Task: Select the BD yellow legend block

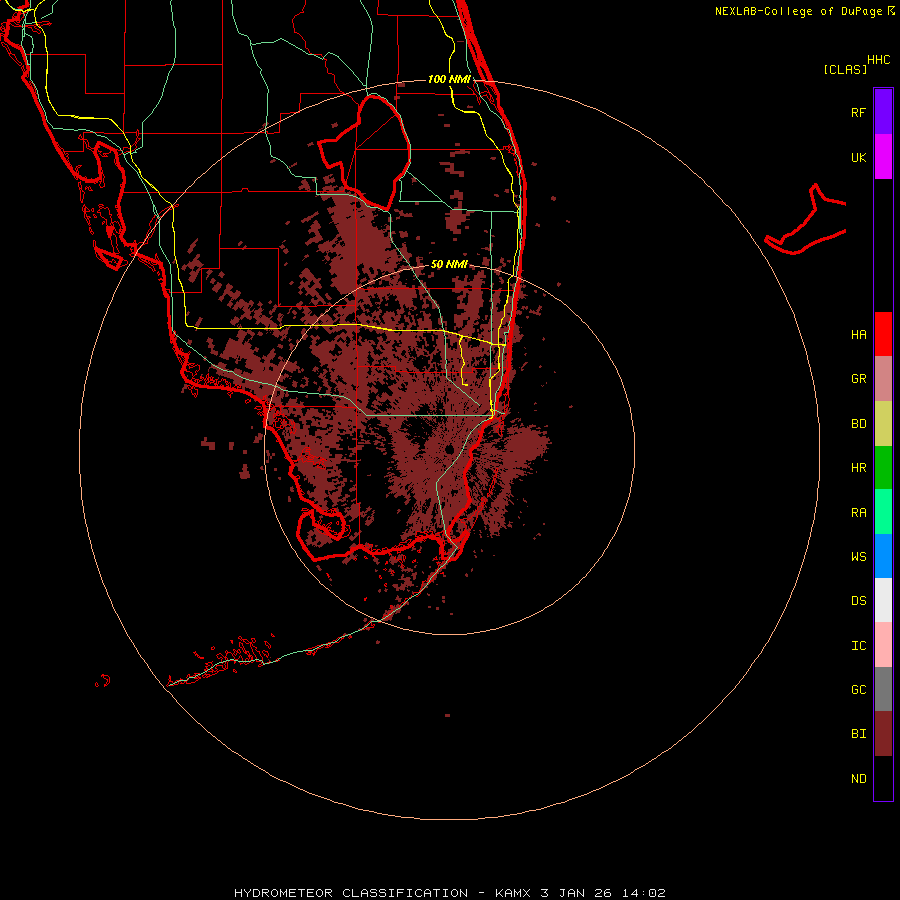Action: tap(883, 424)
